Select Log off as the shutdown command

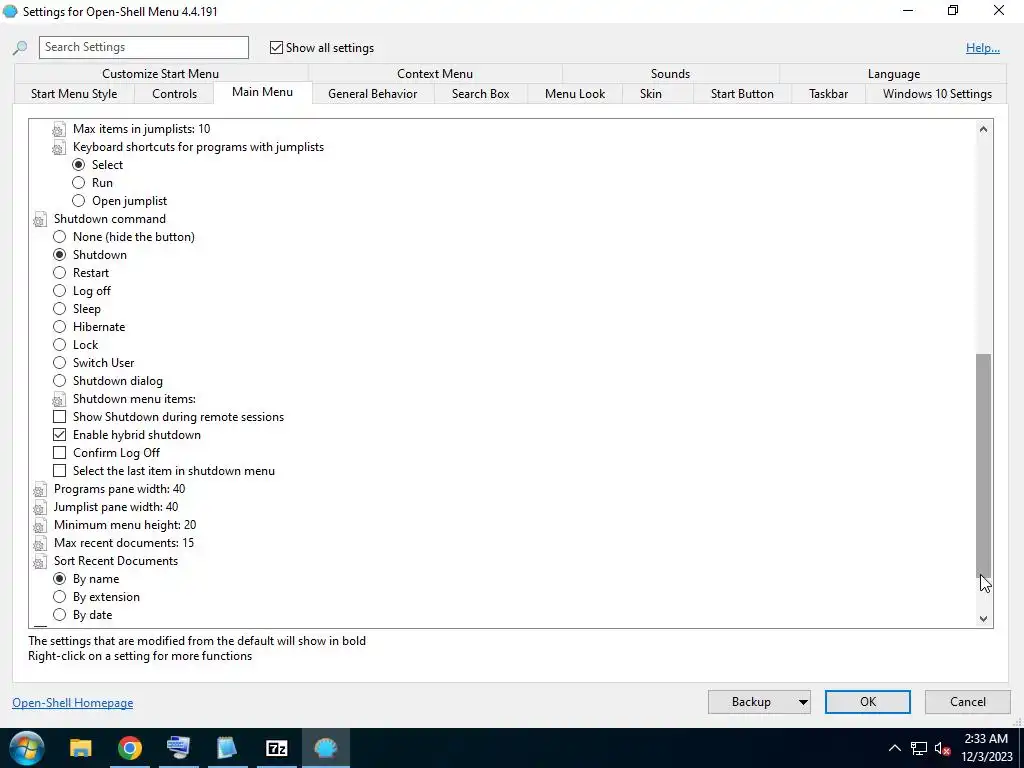[59, 291]
